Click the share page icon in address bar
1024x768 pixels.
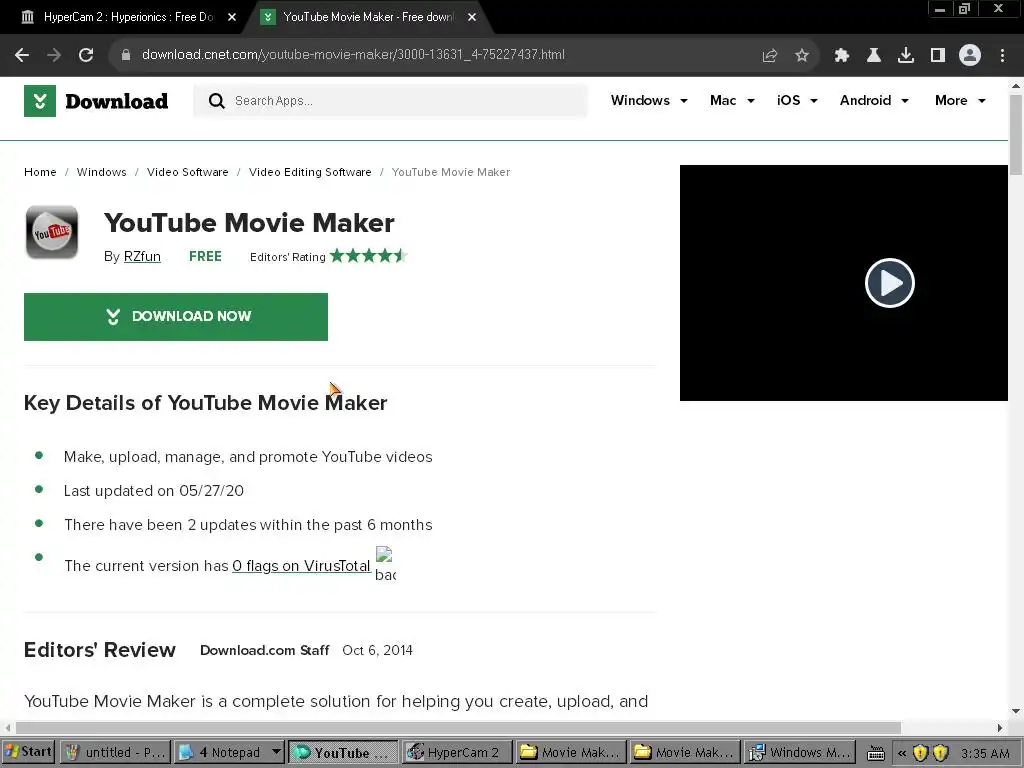pos(769,56)
